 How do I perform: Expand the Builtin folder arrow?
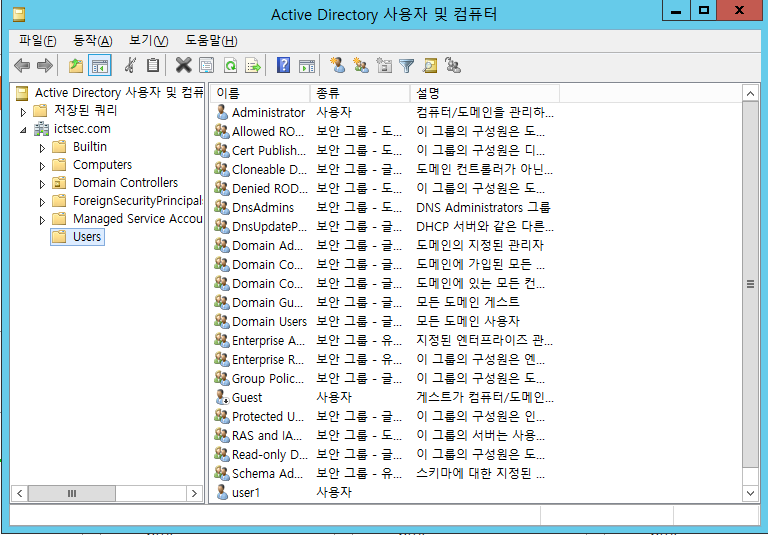[x=42, y=148]
